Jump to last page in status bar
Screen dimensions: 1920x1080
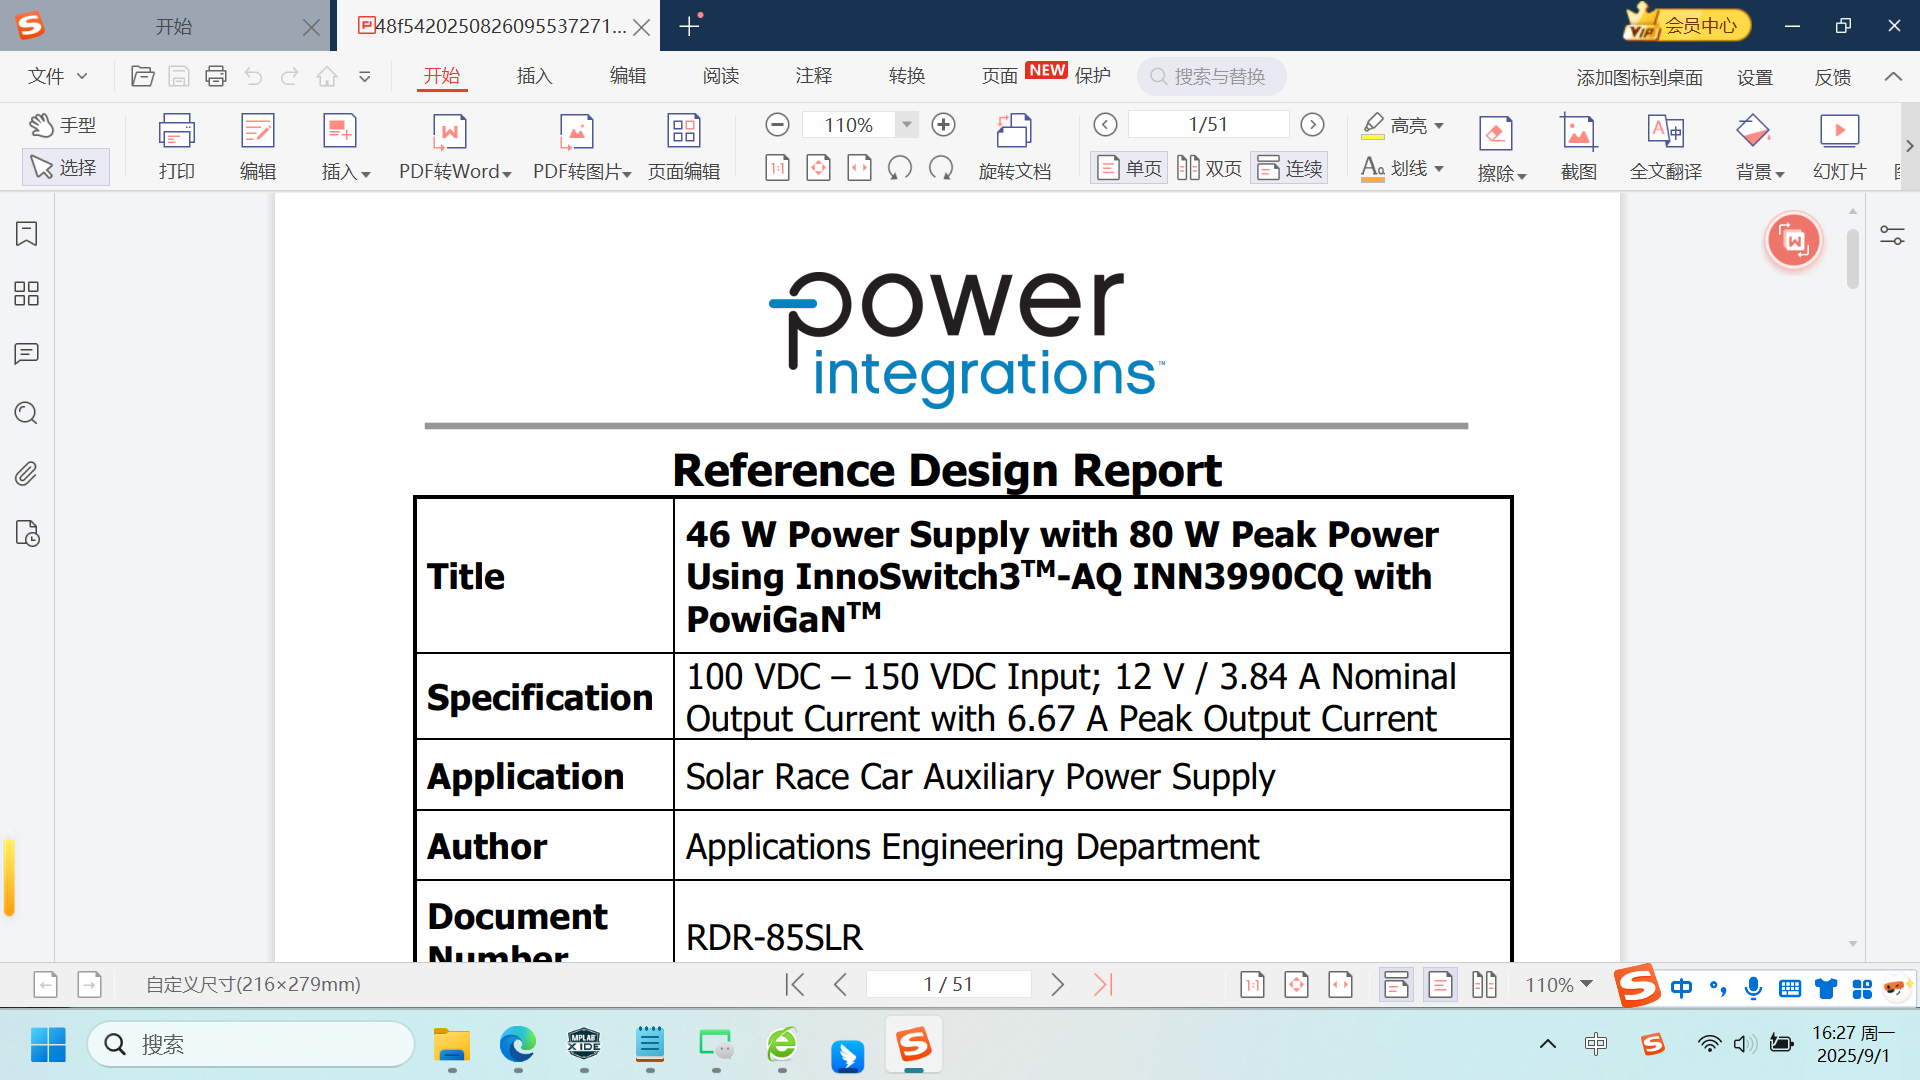[x=1103, y=985]
